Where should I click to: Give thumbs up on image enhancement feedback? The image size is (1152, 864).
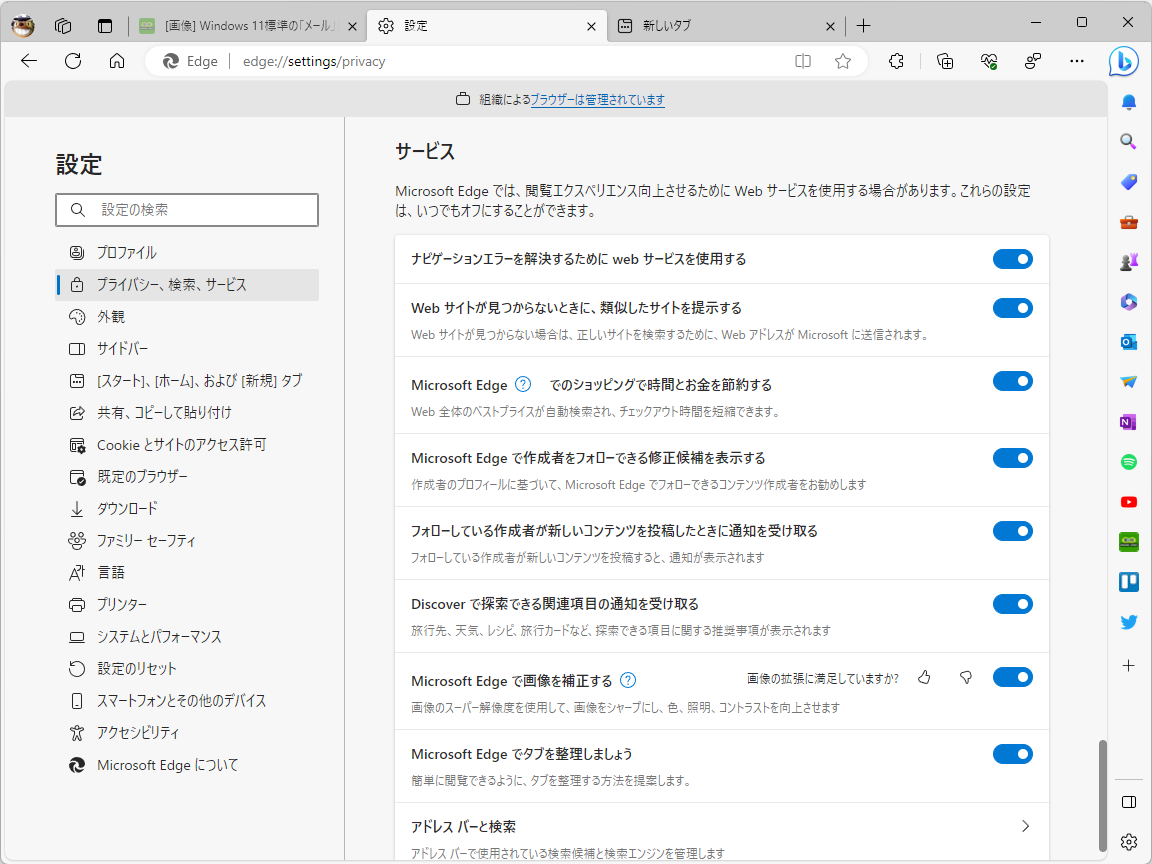[x=923, y=676]
